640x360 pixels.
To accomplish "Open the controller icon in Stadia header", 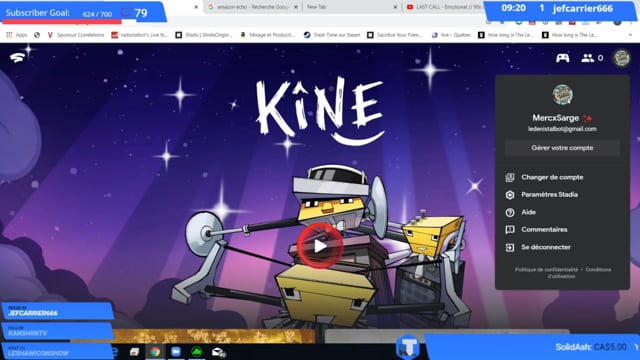I will 562,58.
